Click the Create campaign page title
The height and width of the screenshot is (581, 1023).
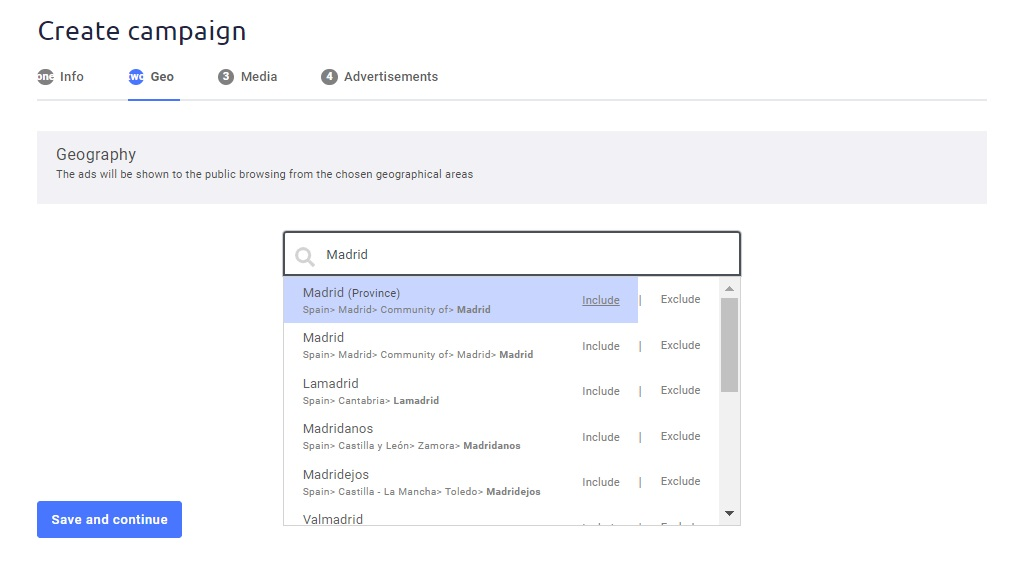(142, 31)
